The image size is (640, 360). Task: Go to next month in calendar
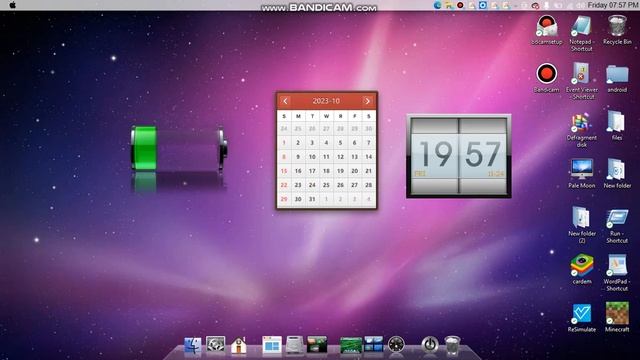367,101
